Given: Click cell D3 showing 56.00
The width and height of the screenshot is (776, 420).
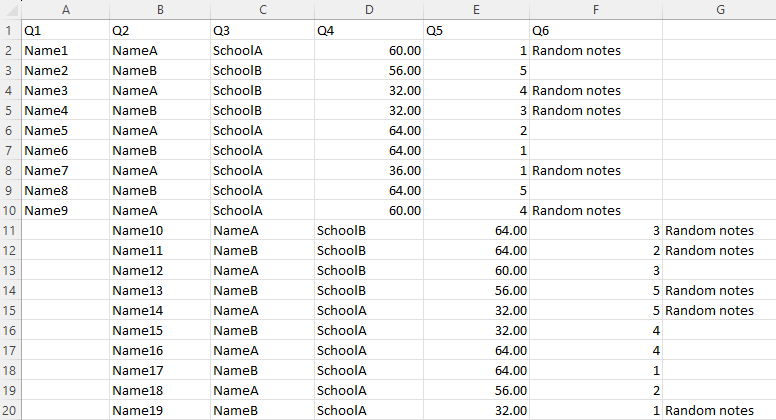Looking at the screenshot, I should [x=369, y=70].
